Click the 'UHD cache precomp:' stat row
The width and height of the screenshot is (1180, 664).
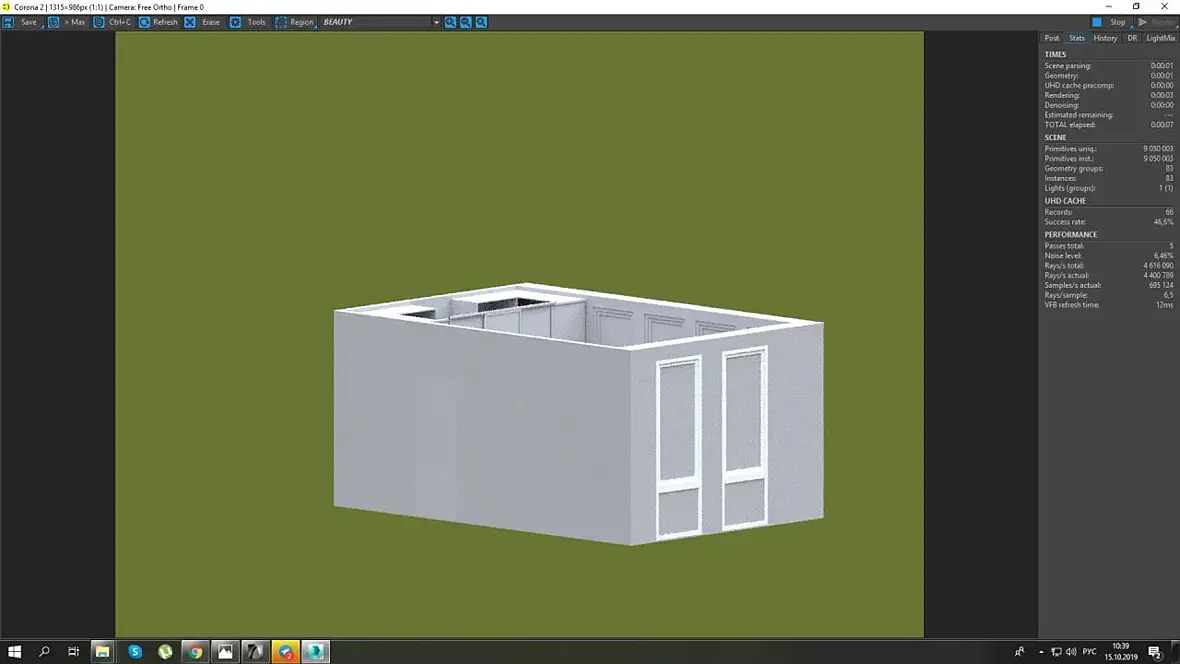pos(1109,86)
